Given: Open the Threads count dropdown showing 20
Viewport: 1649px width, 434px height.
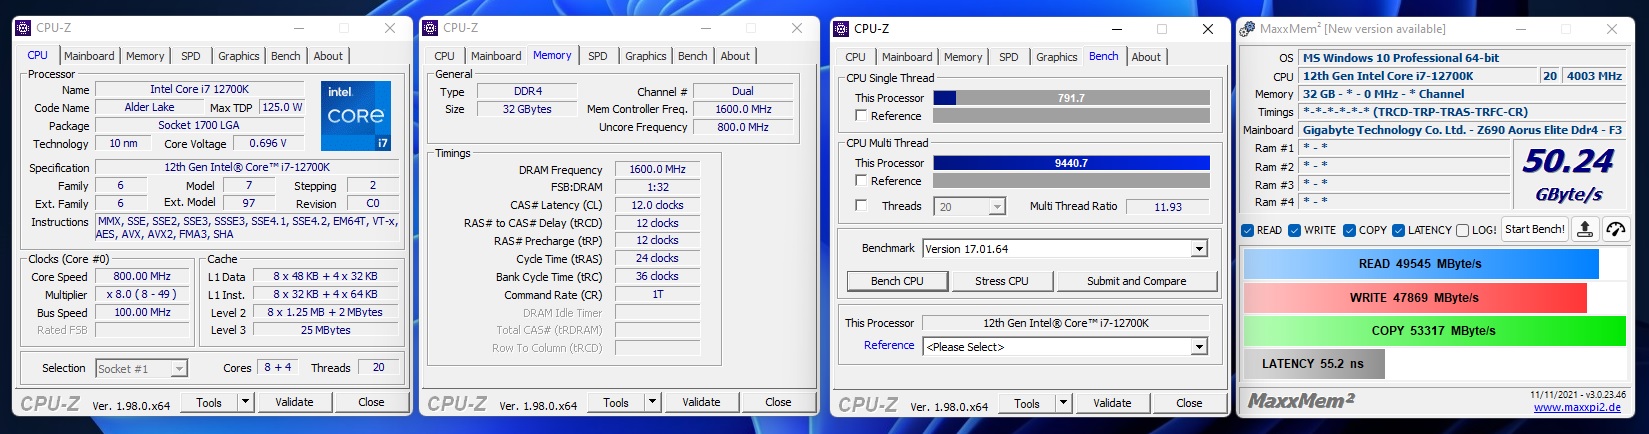Looking at the screenshot, I should pos(996,207).
